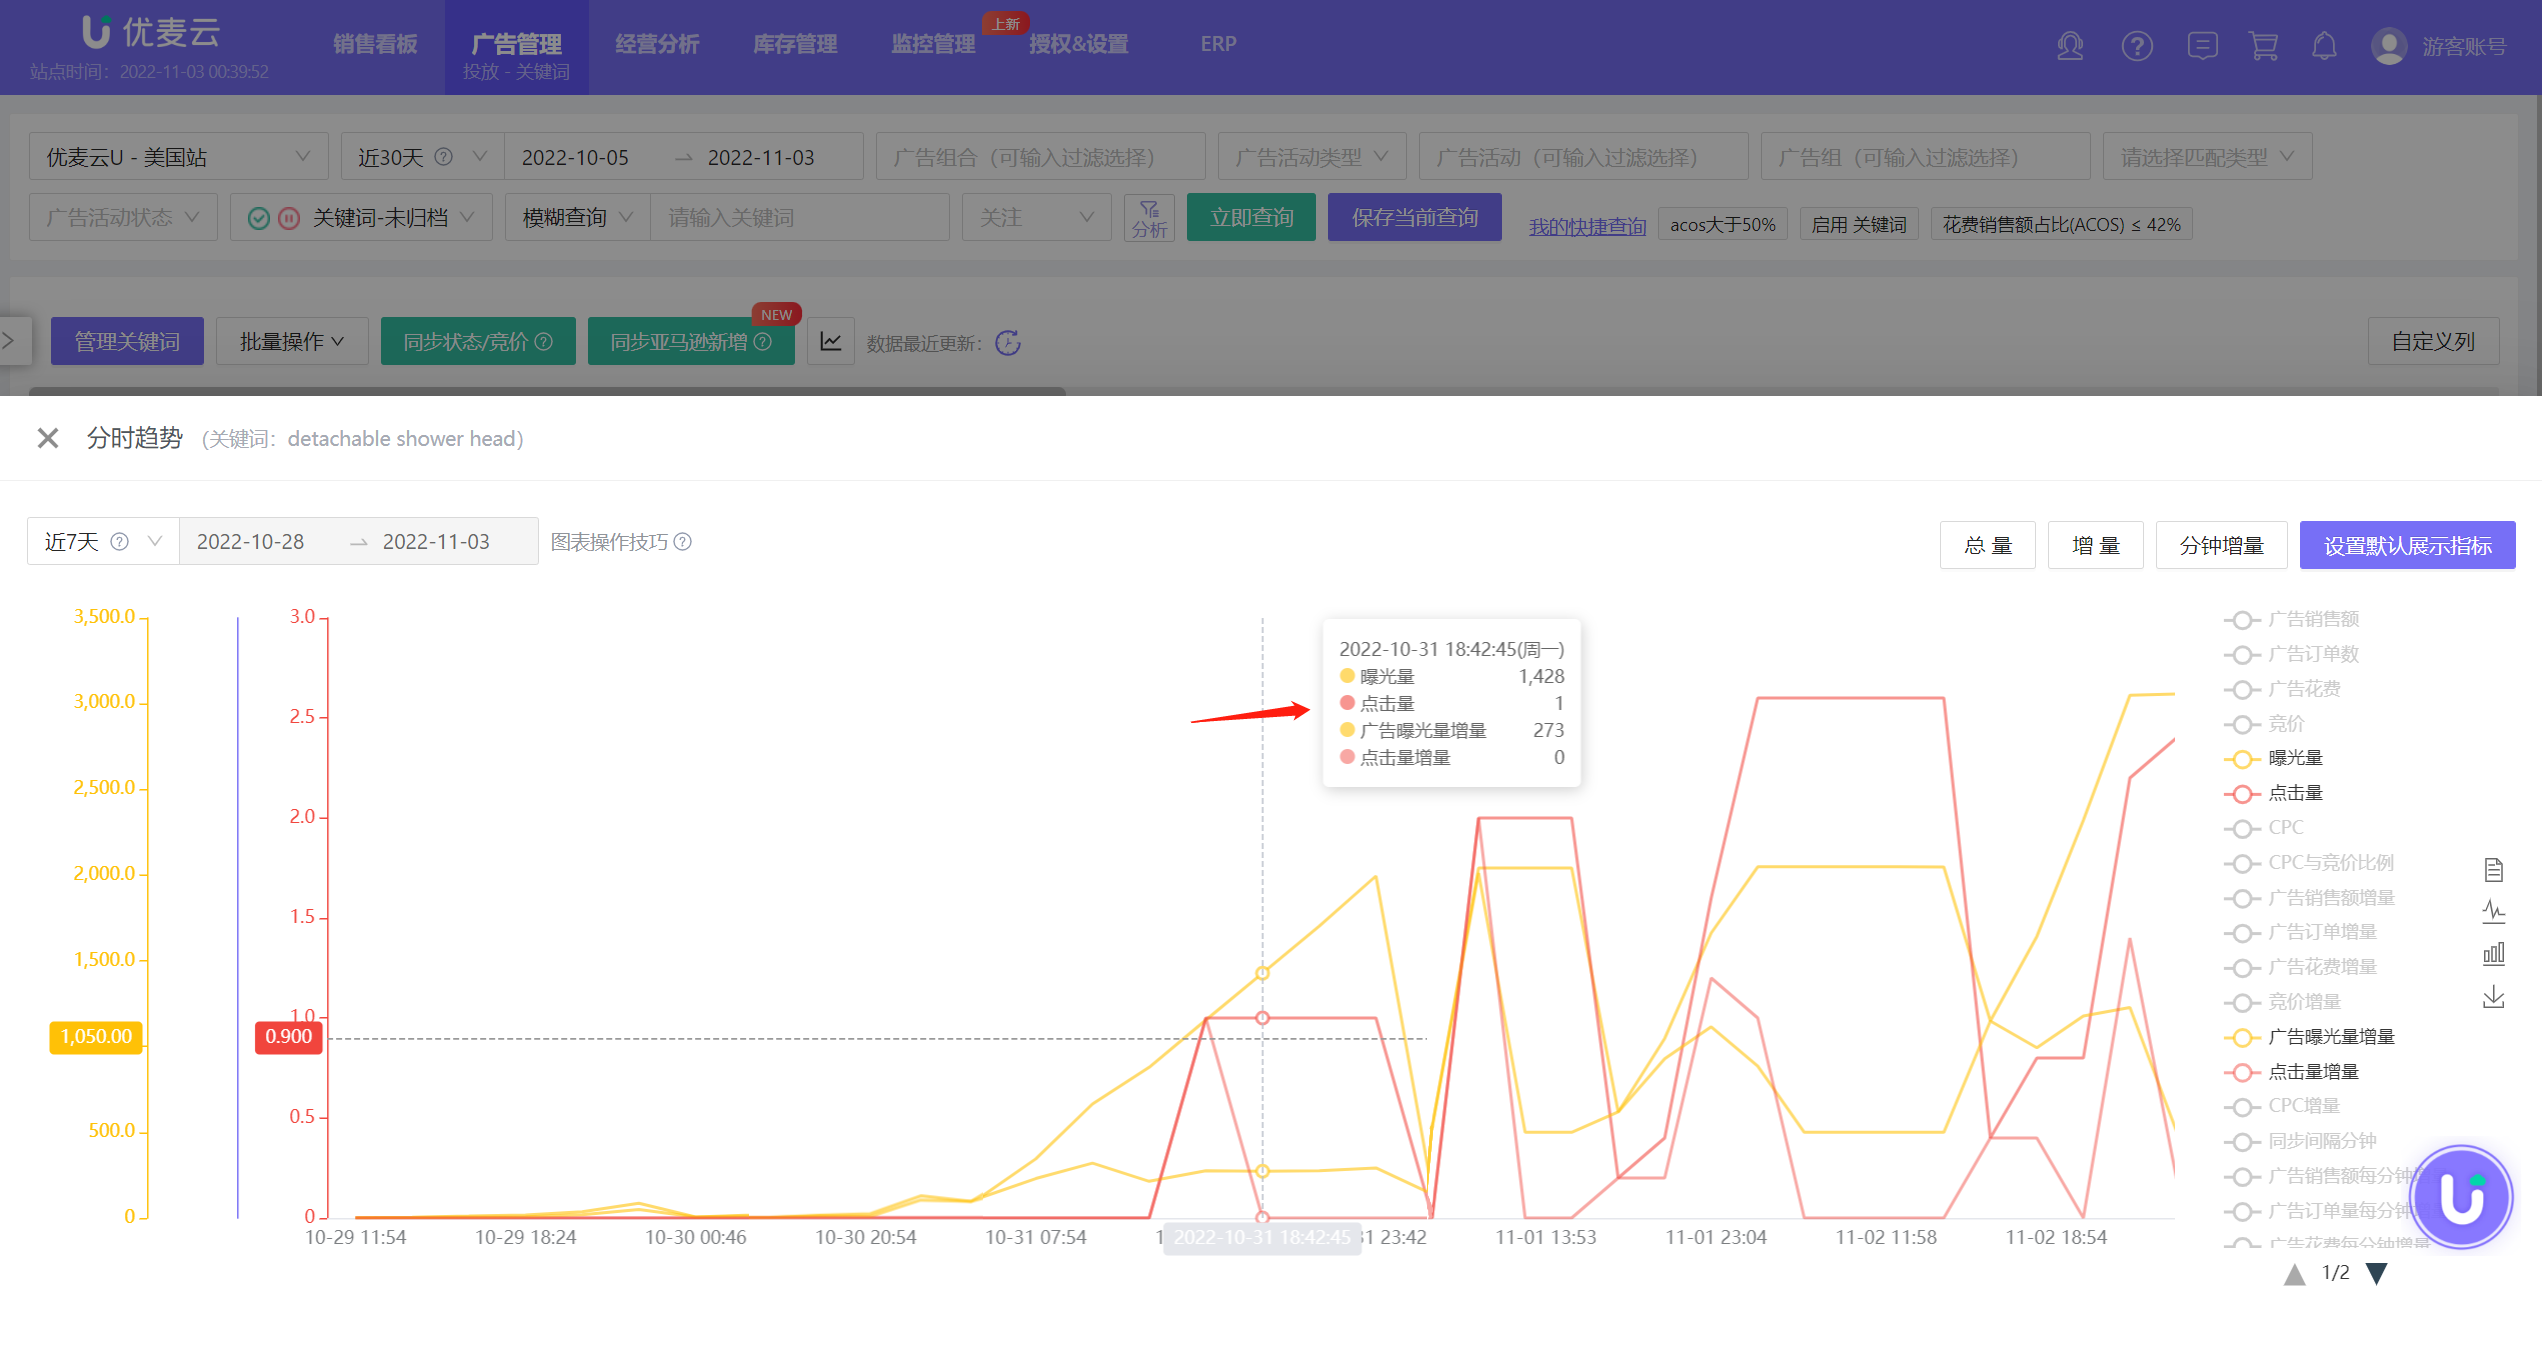
Task: Toggle 竞价 legend series
Action: pos(2264,724)
